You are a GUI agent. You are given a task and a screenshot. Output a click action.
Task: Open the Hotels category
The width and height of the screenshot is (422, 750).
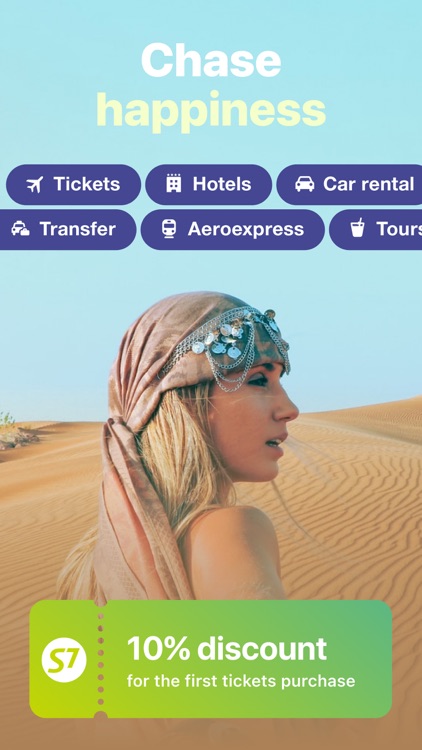208,184
